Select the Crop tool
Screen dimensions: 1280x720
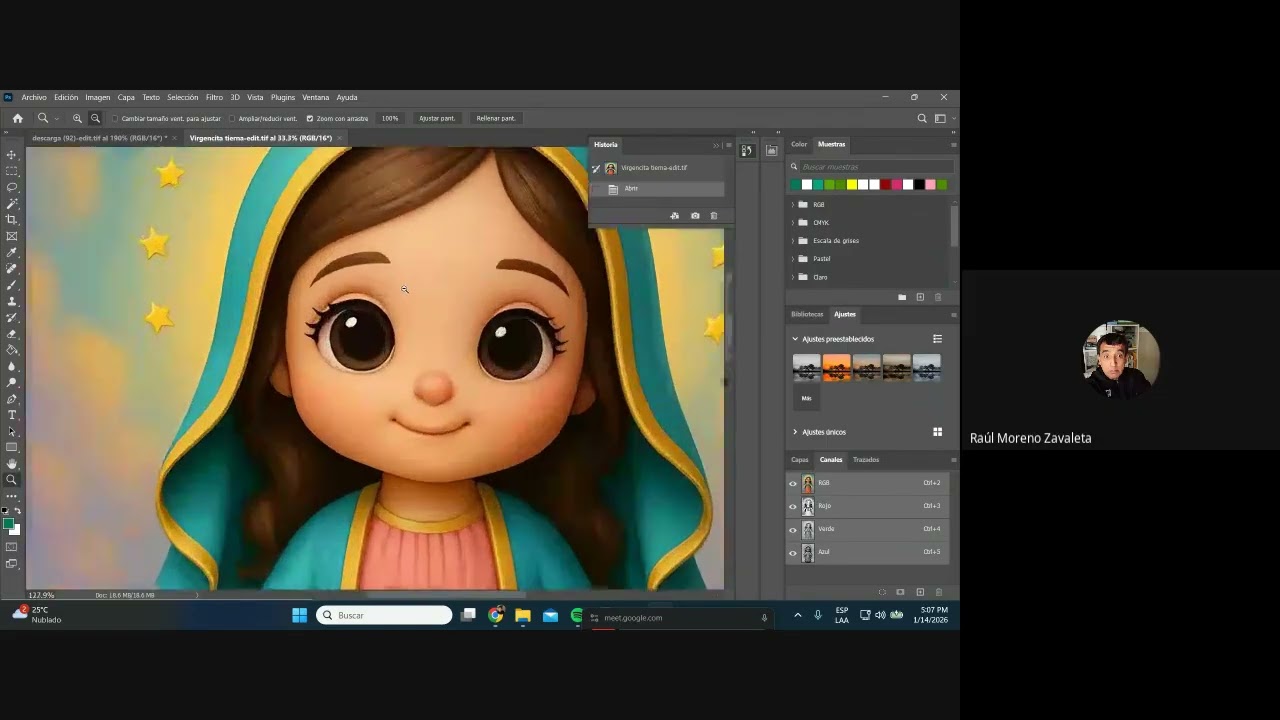coord(12,219)
